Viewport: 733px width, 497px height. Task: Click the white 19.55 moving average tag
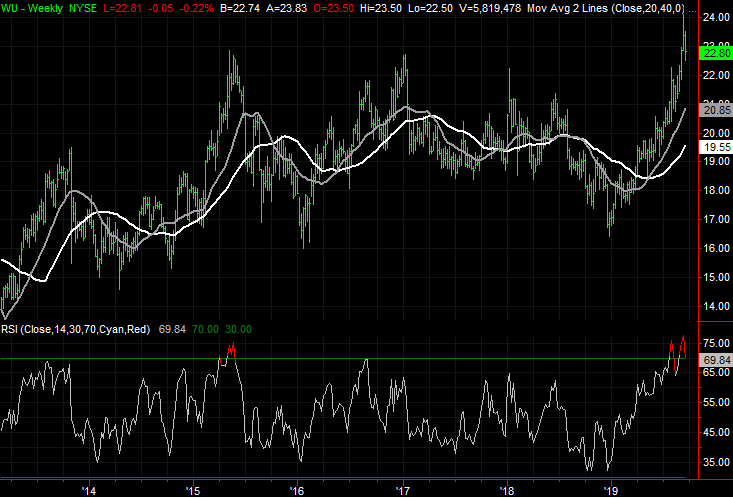coord(713,146)
